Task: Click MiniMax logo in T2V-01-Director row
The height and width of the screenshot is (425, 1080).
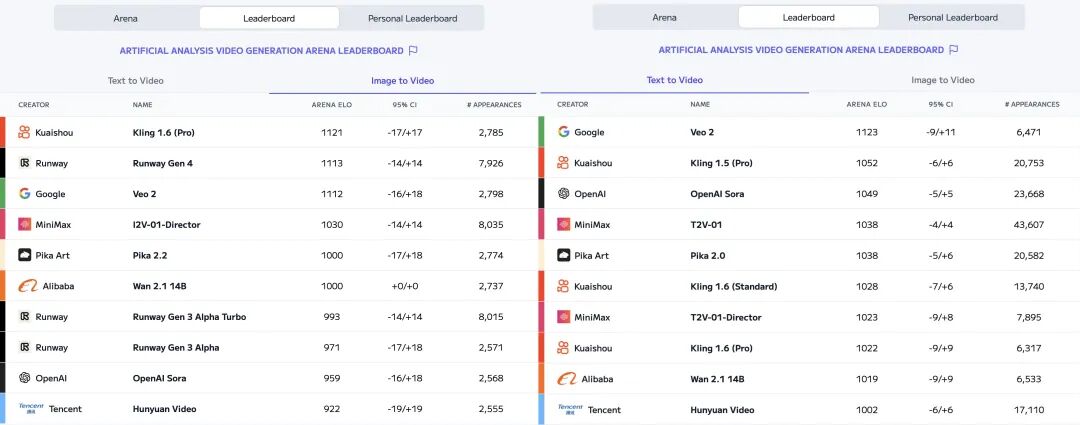Action: pos(563,317)
